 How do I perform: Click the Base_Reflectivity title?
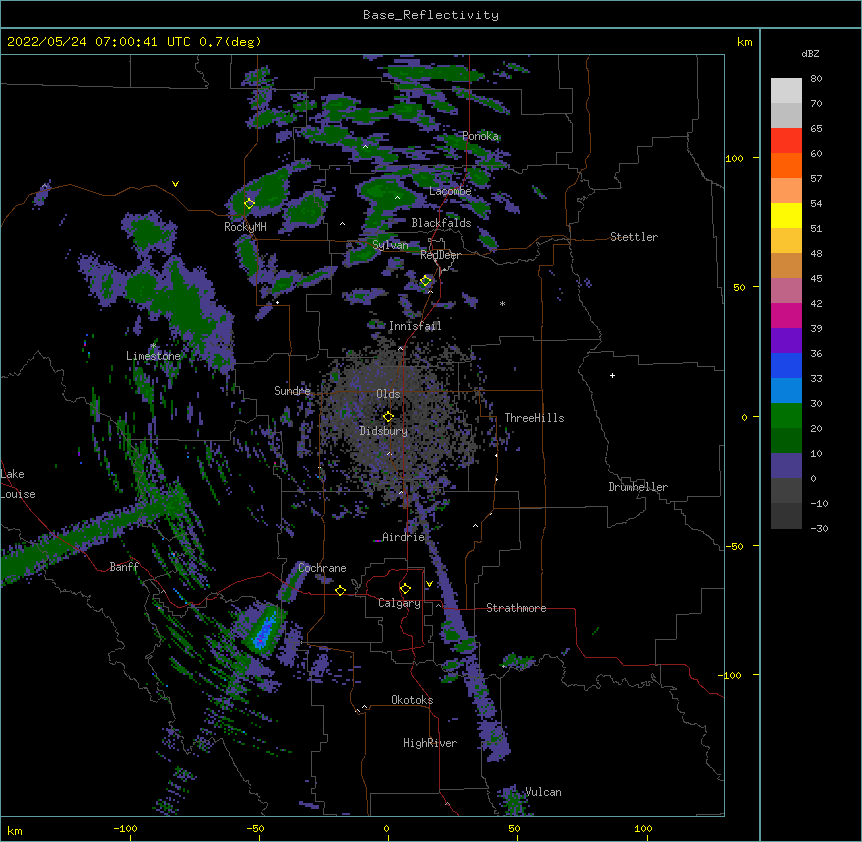coord(431,15)
